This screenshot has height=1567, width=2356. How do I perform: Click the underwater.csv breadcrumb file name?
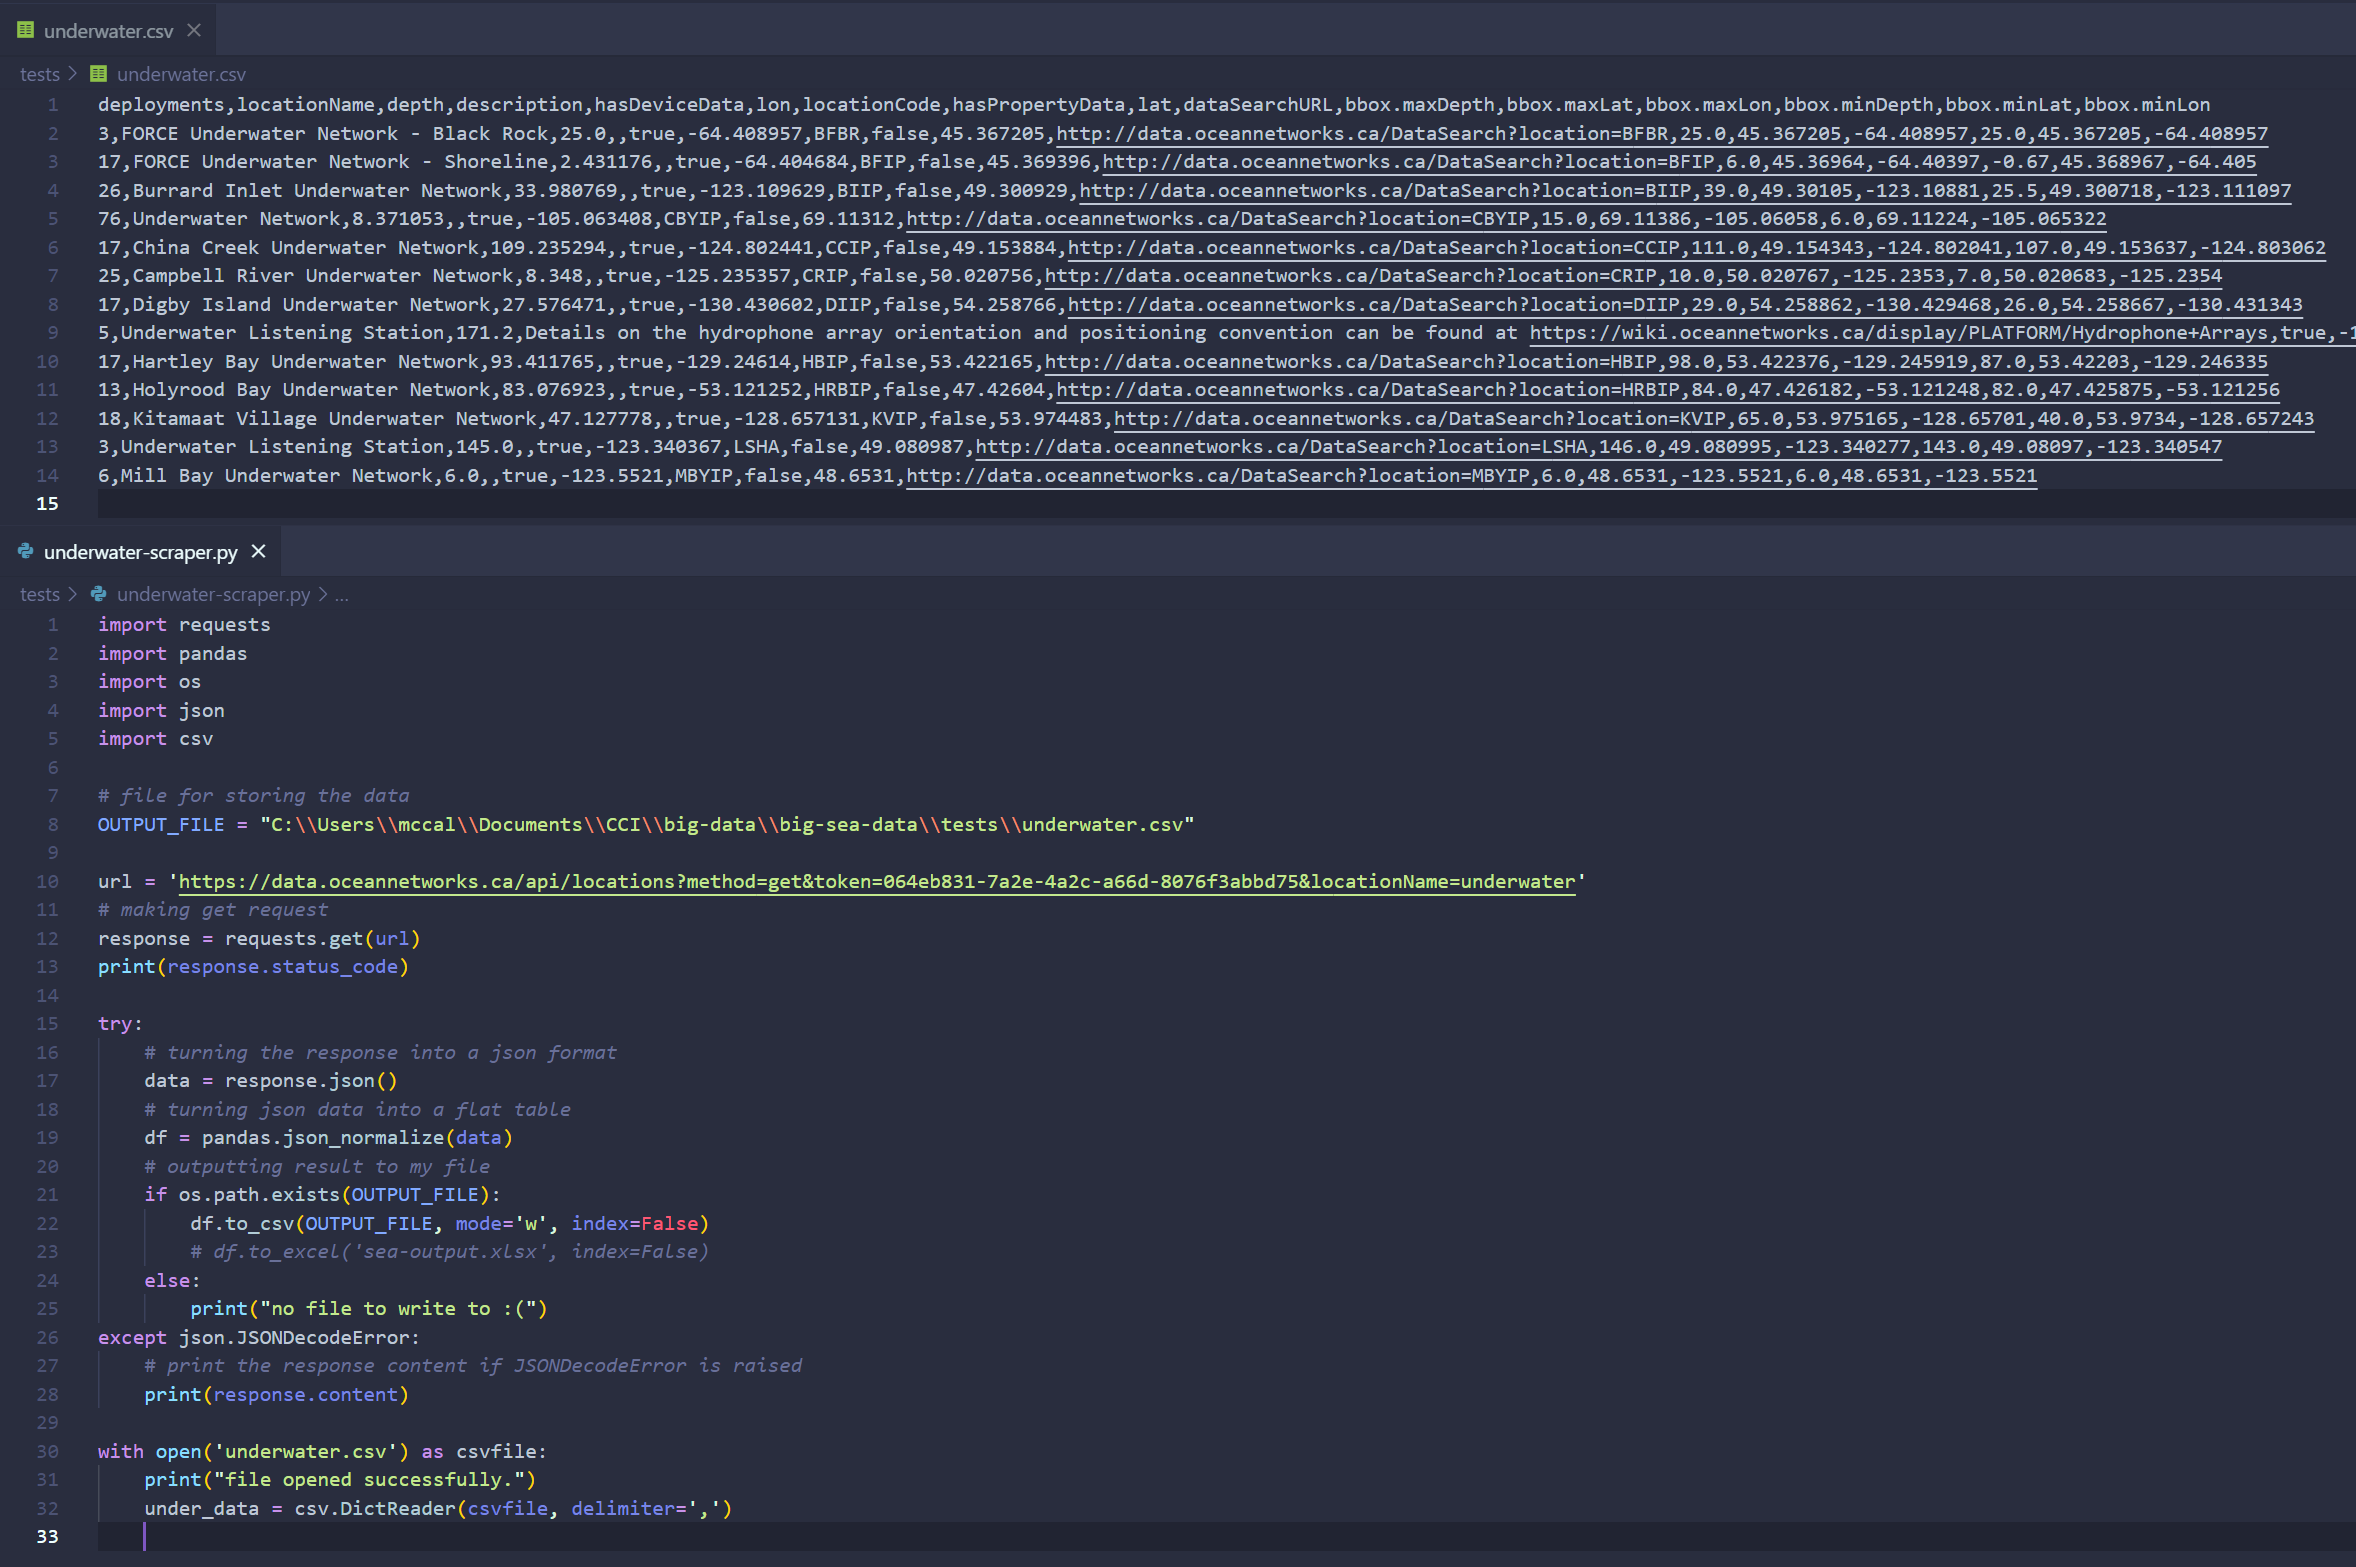tap(181, 74)
